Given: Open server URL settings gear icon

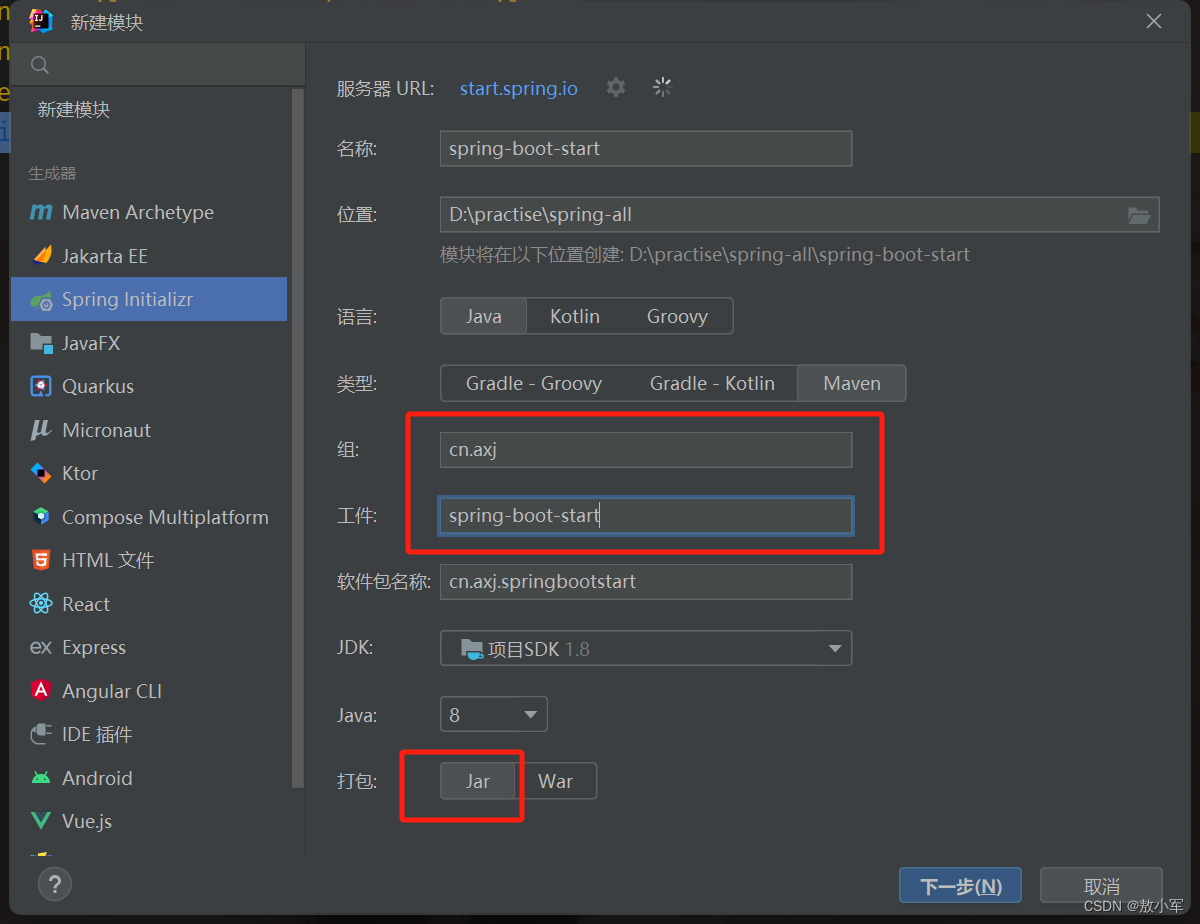Looking at the screenshot, I should (616, 87).
